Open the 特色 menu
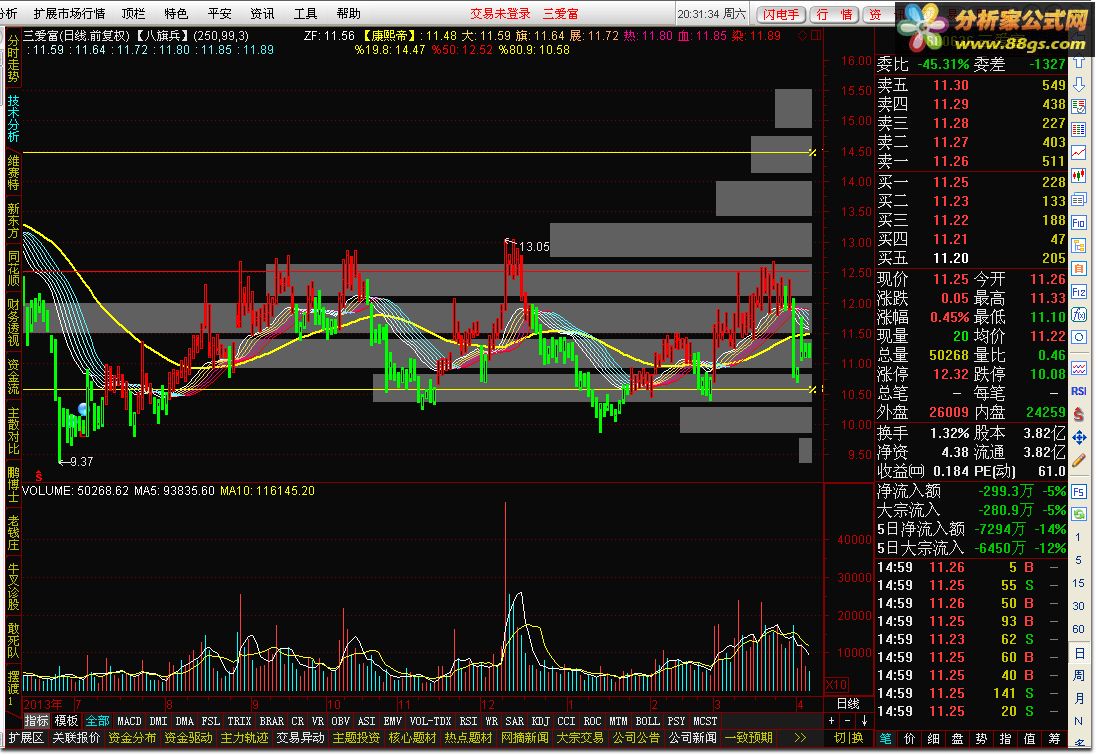This screenshot has width=1097, height=755. [x=176, y=13]
